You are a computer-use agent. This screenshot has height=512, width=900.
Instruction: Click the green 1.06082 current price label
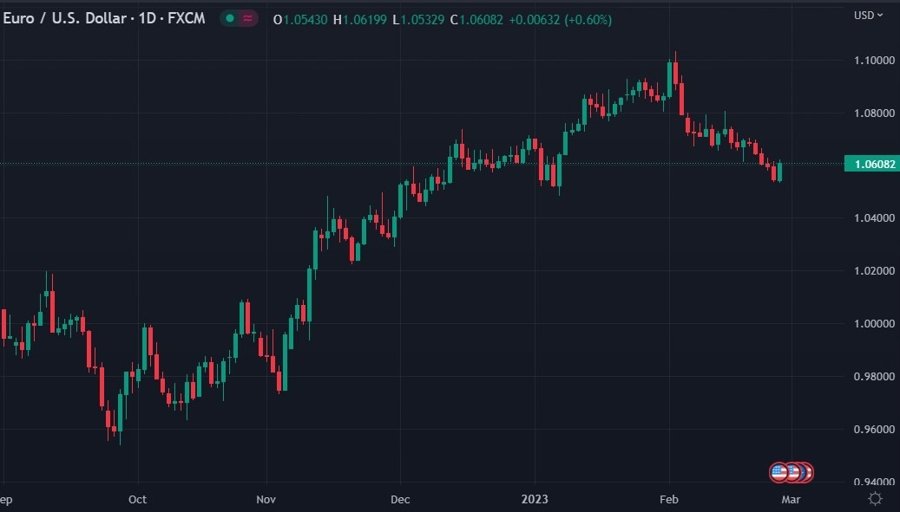point(869,163)
